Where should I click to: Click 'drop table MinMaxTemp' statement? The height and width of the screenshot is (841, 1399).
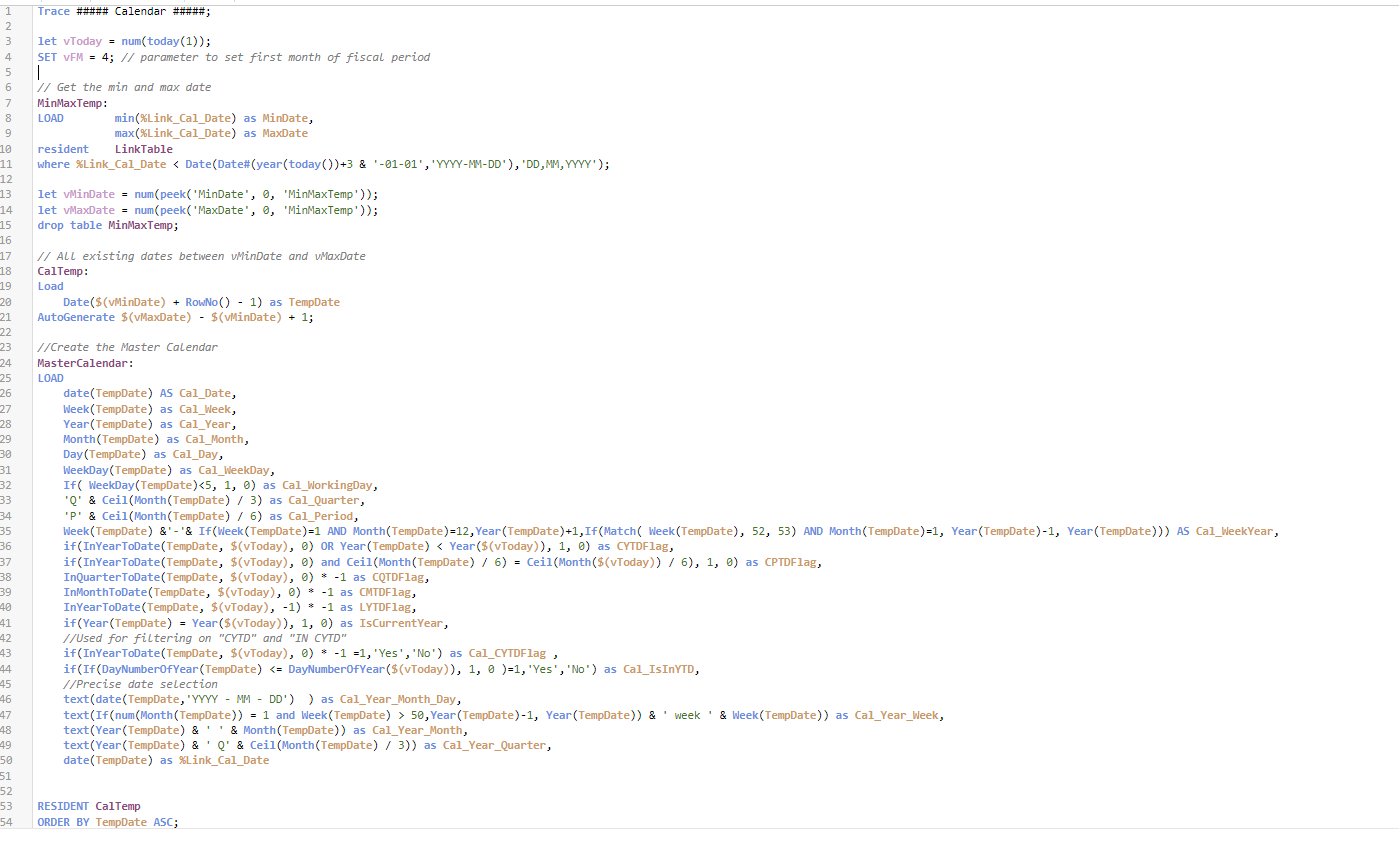[x=107, y=225]
